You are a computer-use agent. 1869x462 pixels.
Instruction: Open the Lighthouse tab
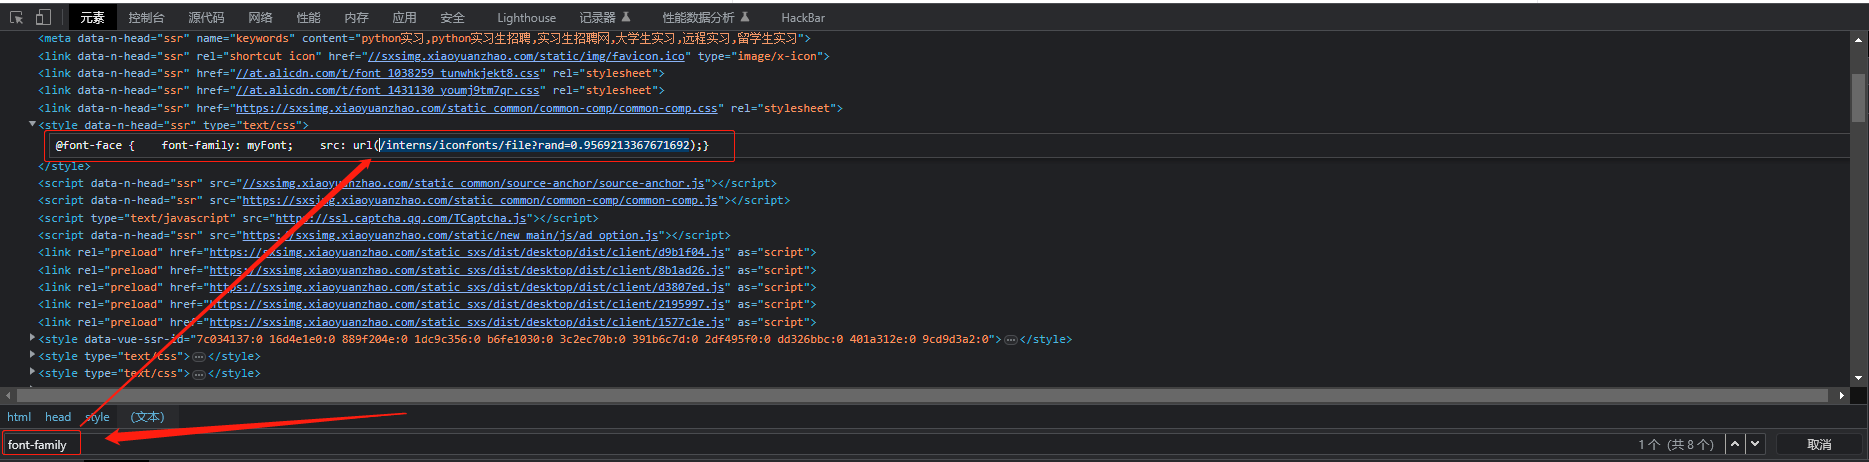click(x=526, y=17)
